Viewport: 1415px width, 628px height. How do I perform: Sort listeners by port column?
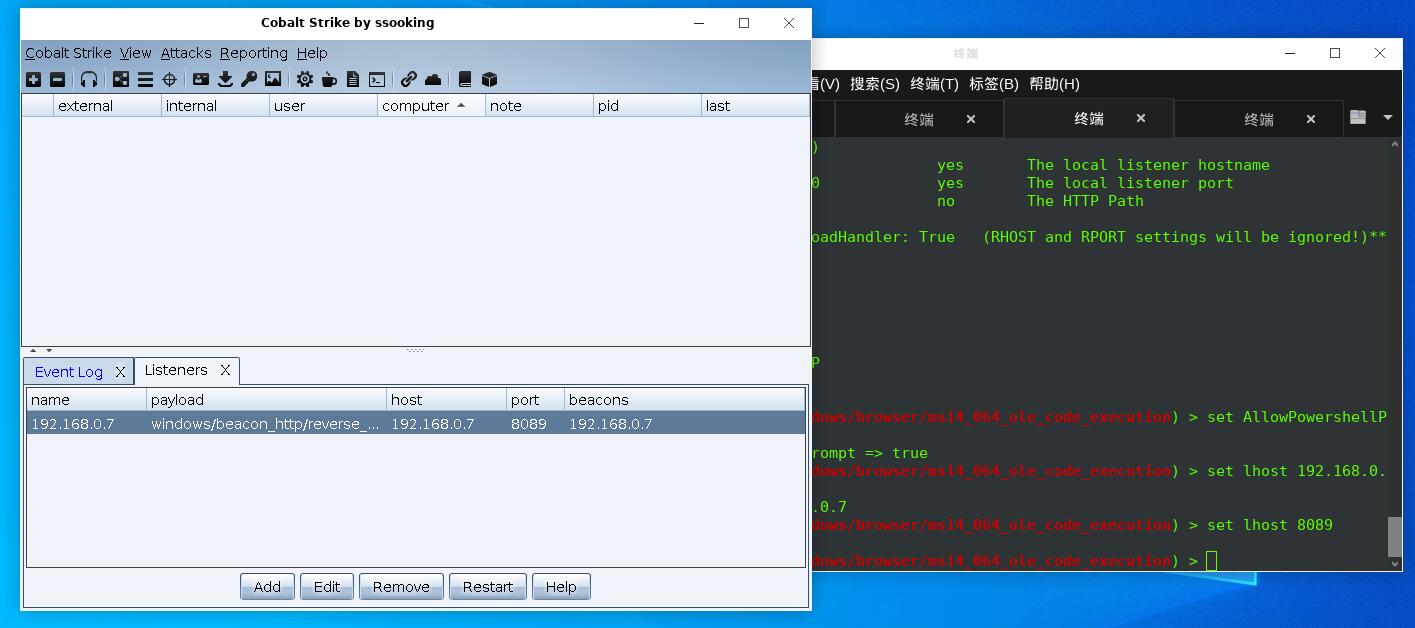click(535, 400)
